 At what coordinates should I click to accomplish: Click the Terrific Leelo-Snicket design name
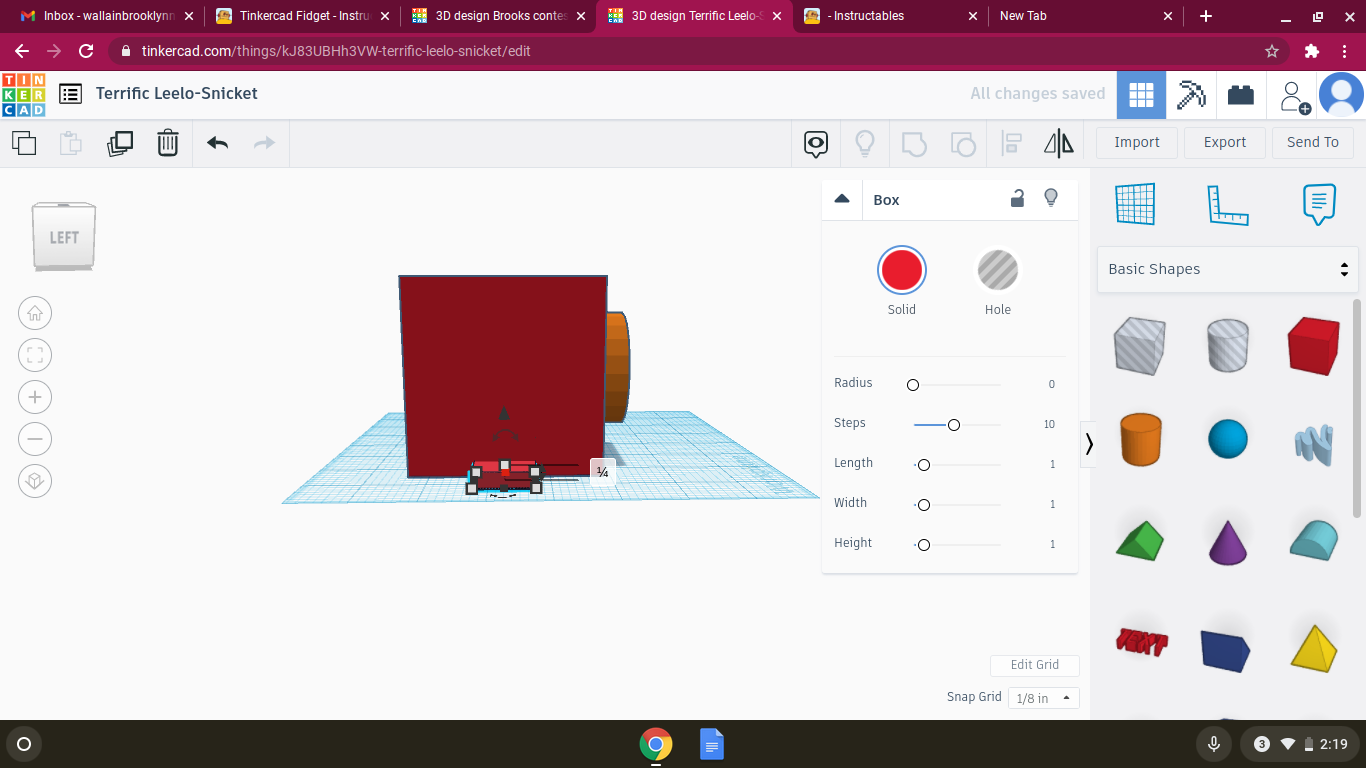(x=177, y=93)
